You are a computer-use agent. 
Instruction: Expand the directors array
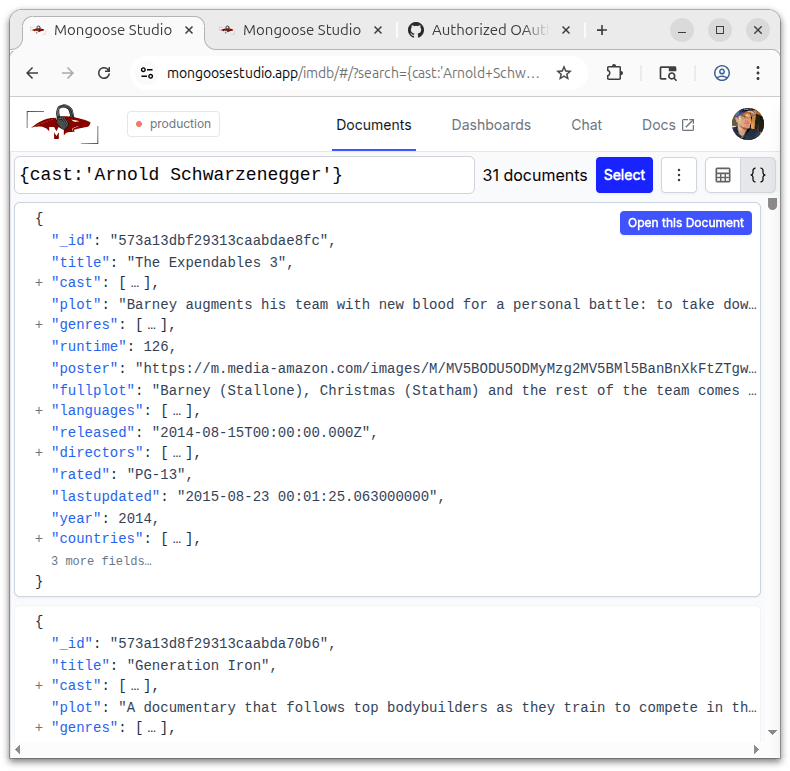pos(39,453)
